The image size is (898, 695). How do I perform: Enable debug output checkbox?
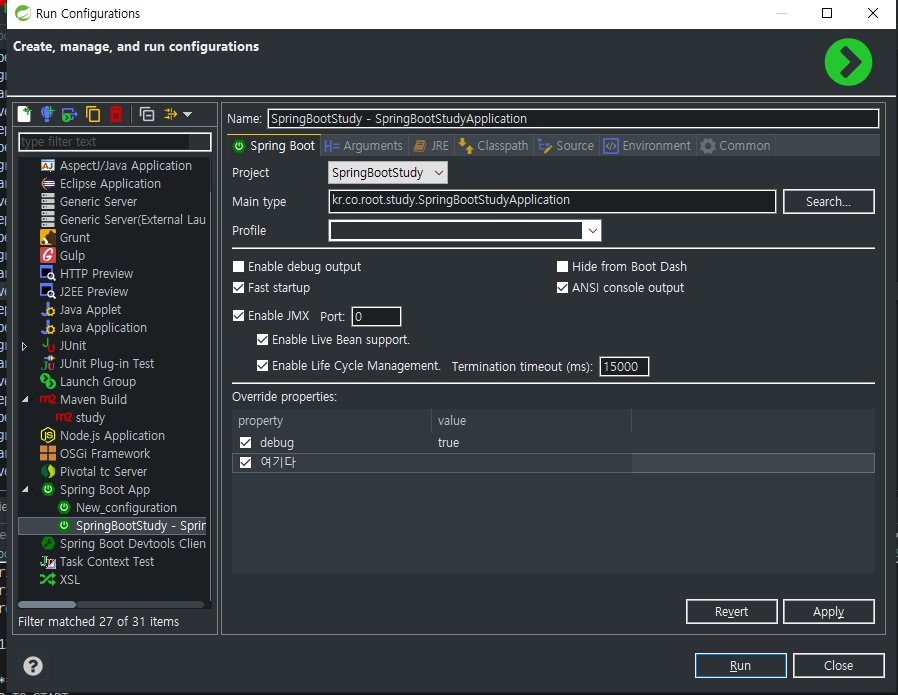pos(238,267)
